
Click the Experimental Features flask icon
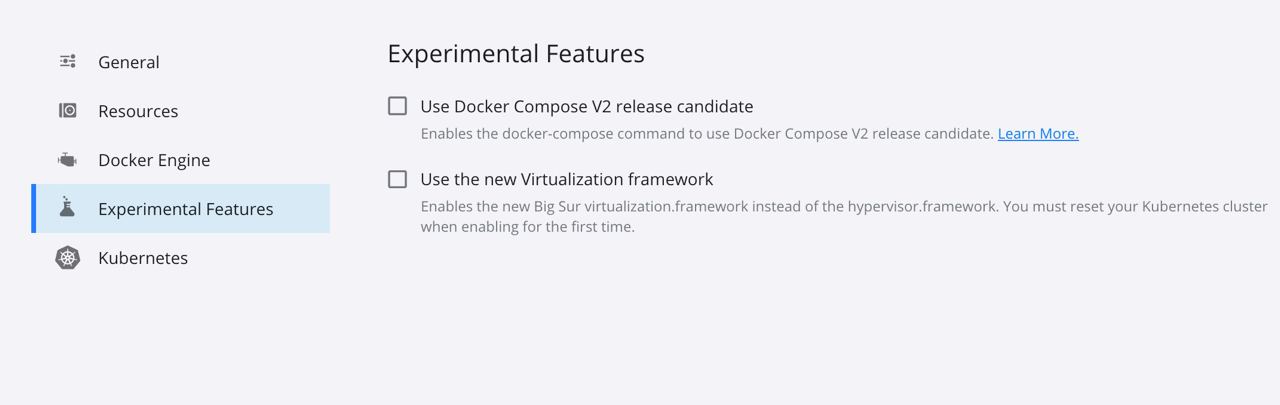click(67, 208)
